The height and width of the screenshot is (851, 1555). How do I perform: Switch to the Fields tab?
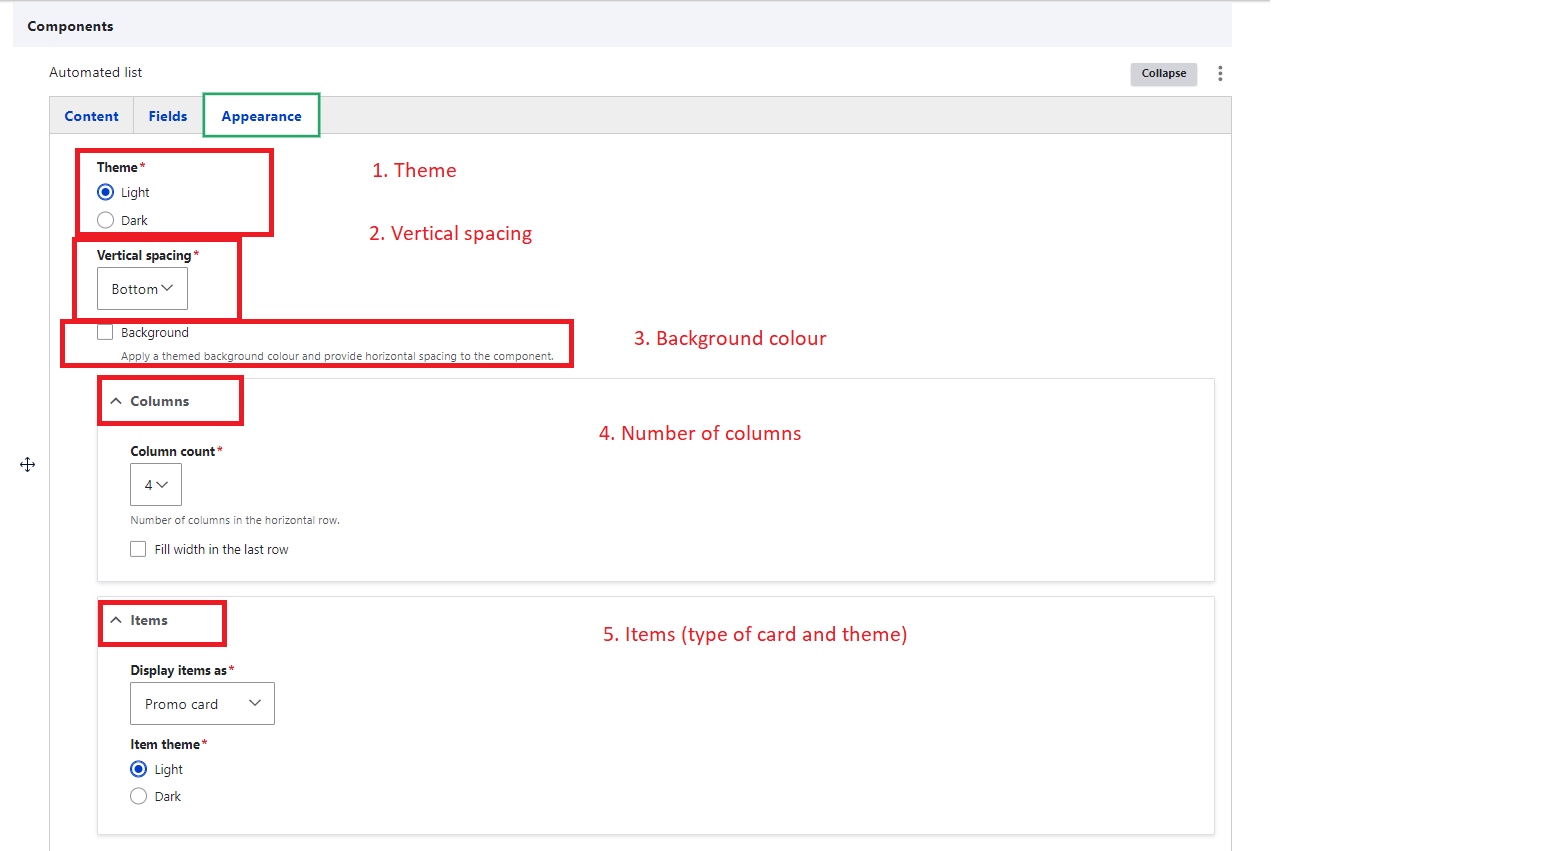pos(168,116)
